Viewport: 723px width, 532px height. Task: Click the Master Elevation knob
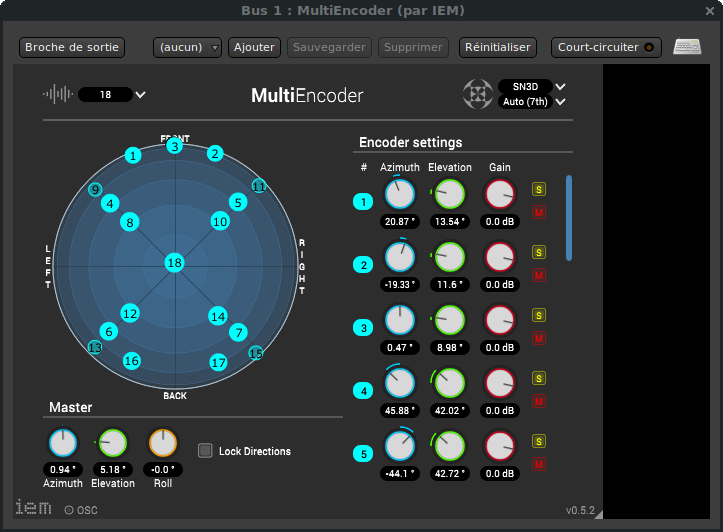coord(113,443)
